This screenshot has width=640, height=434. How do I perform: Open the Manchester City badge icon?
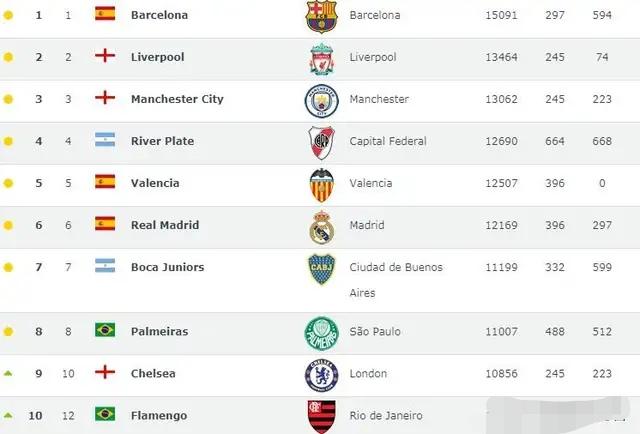coord(322,101)
